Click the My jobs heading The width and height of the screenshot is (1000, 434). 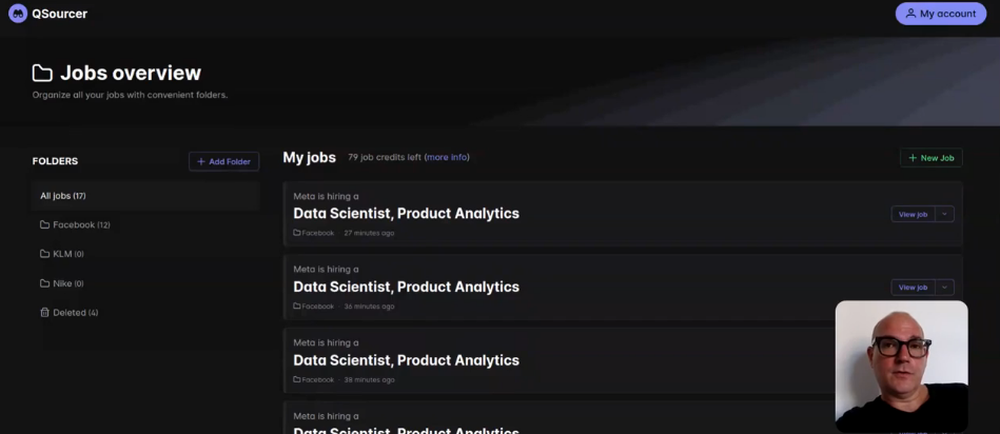coord(309,157)
